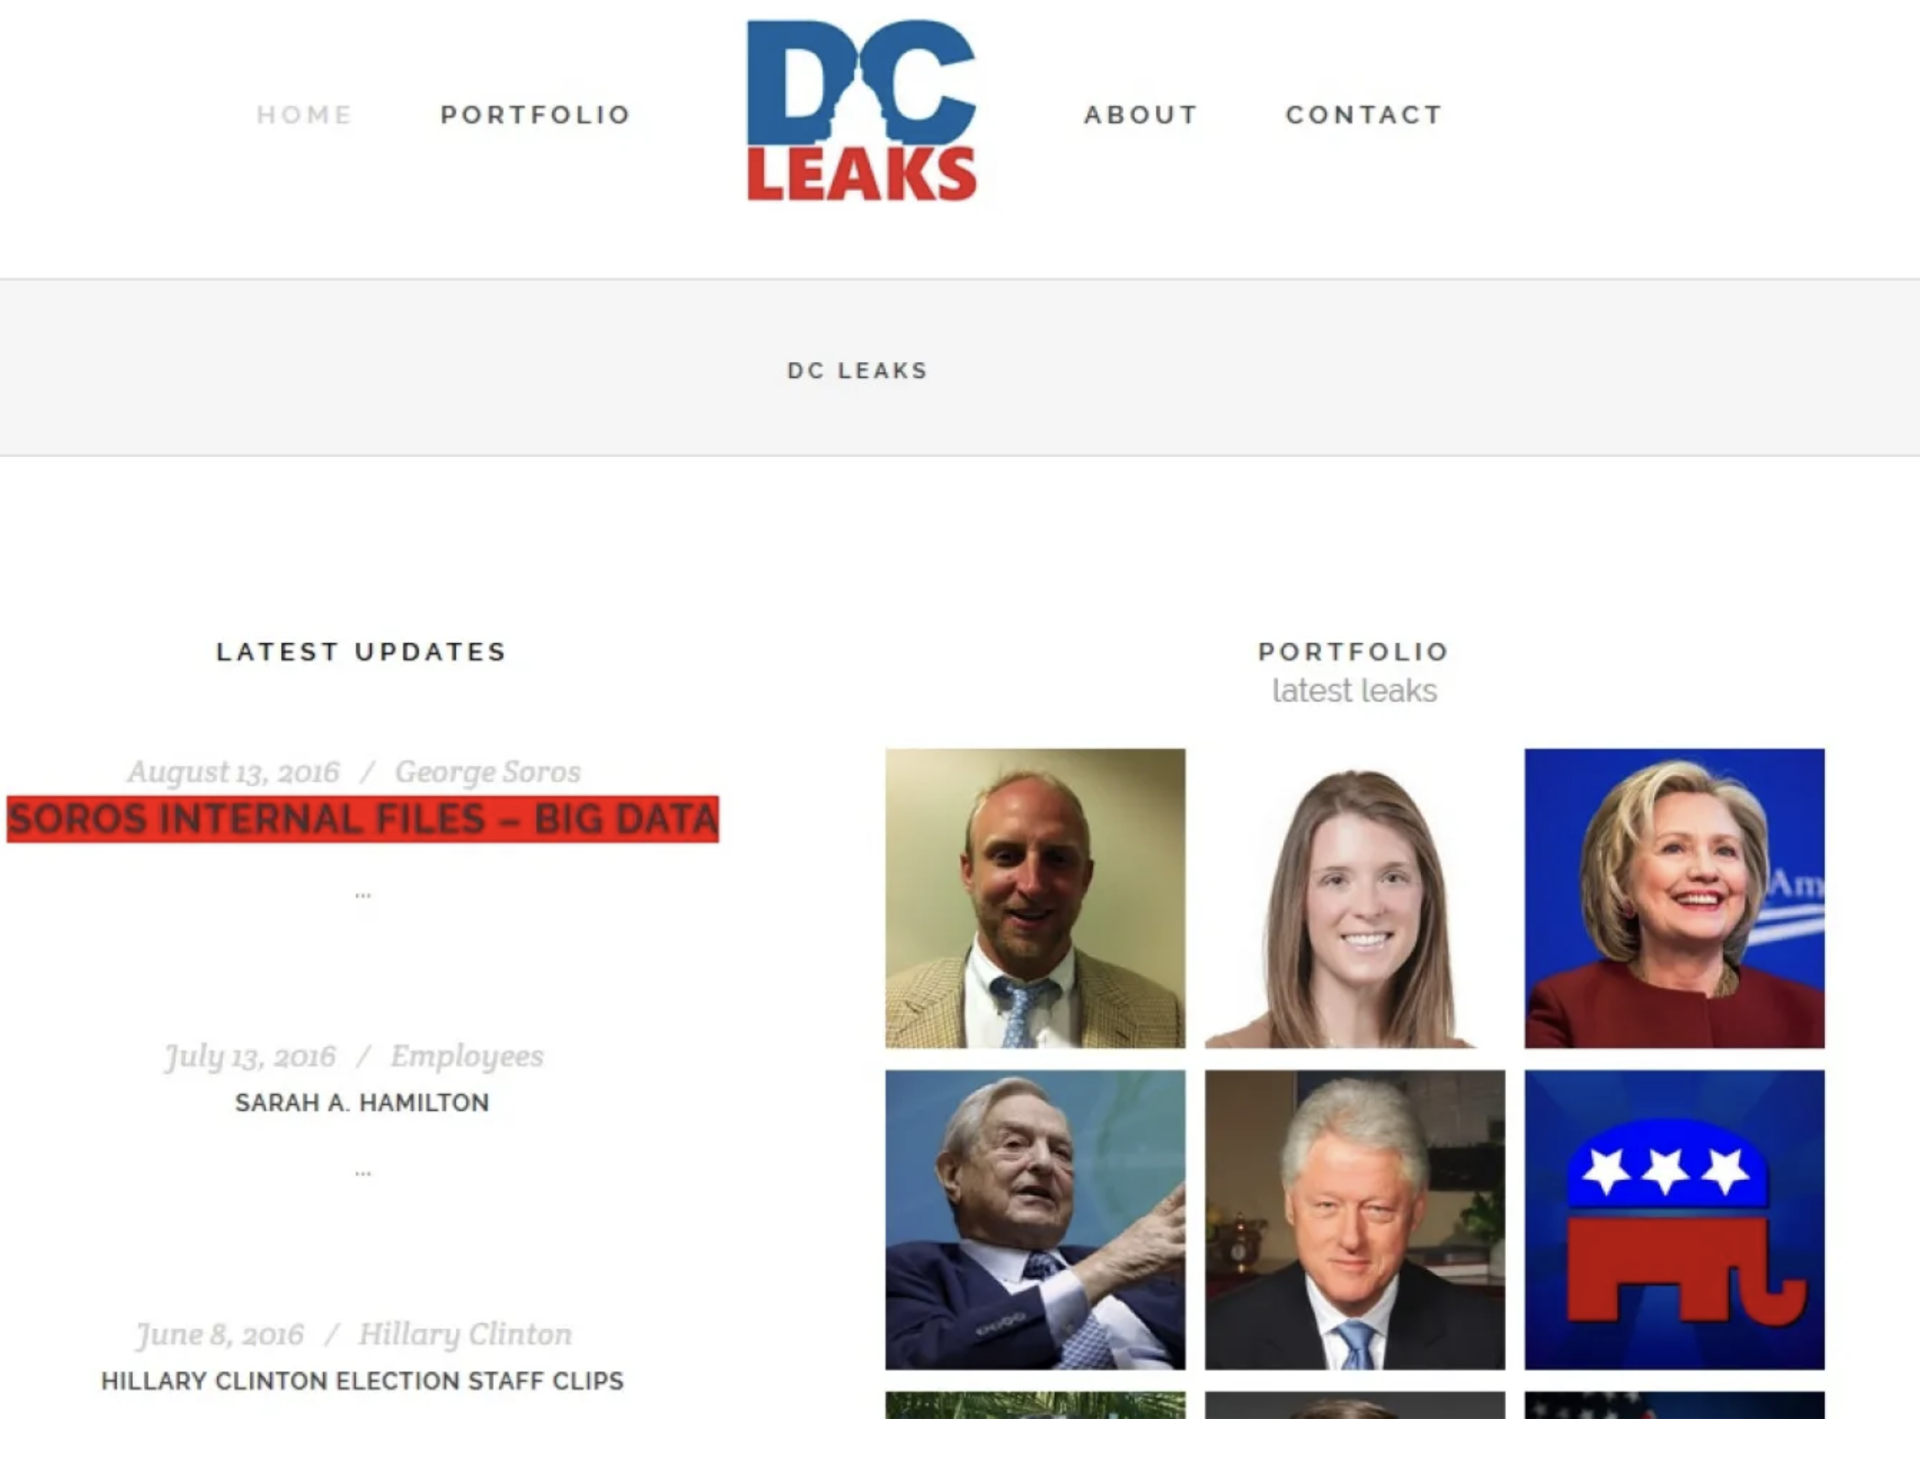Open thumbnail of bald man in tan jacket

1035,898
